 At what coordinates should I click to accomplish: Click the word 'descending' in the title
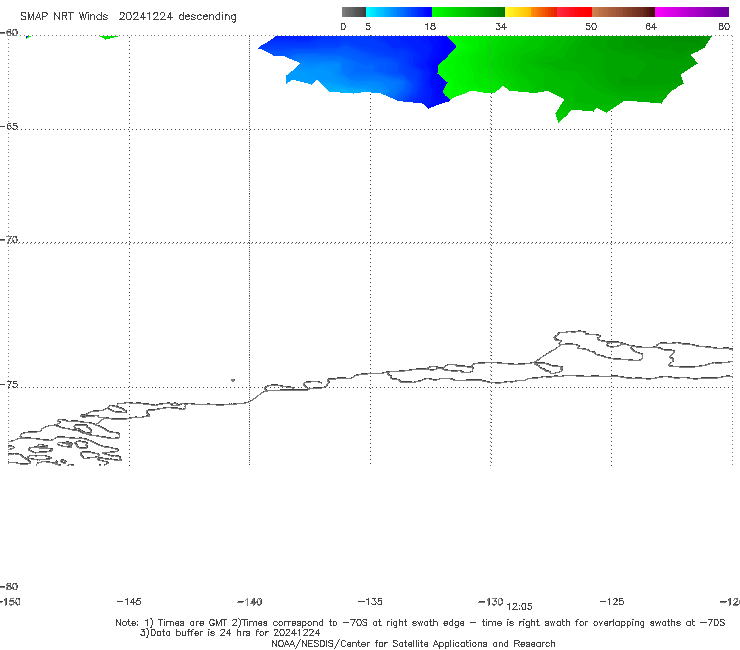click(x=207, y=17)
